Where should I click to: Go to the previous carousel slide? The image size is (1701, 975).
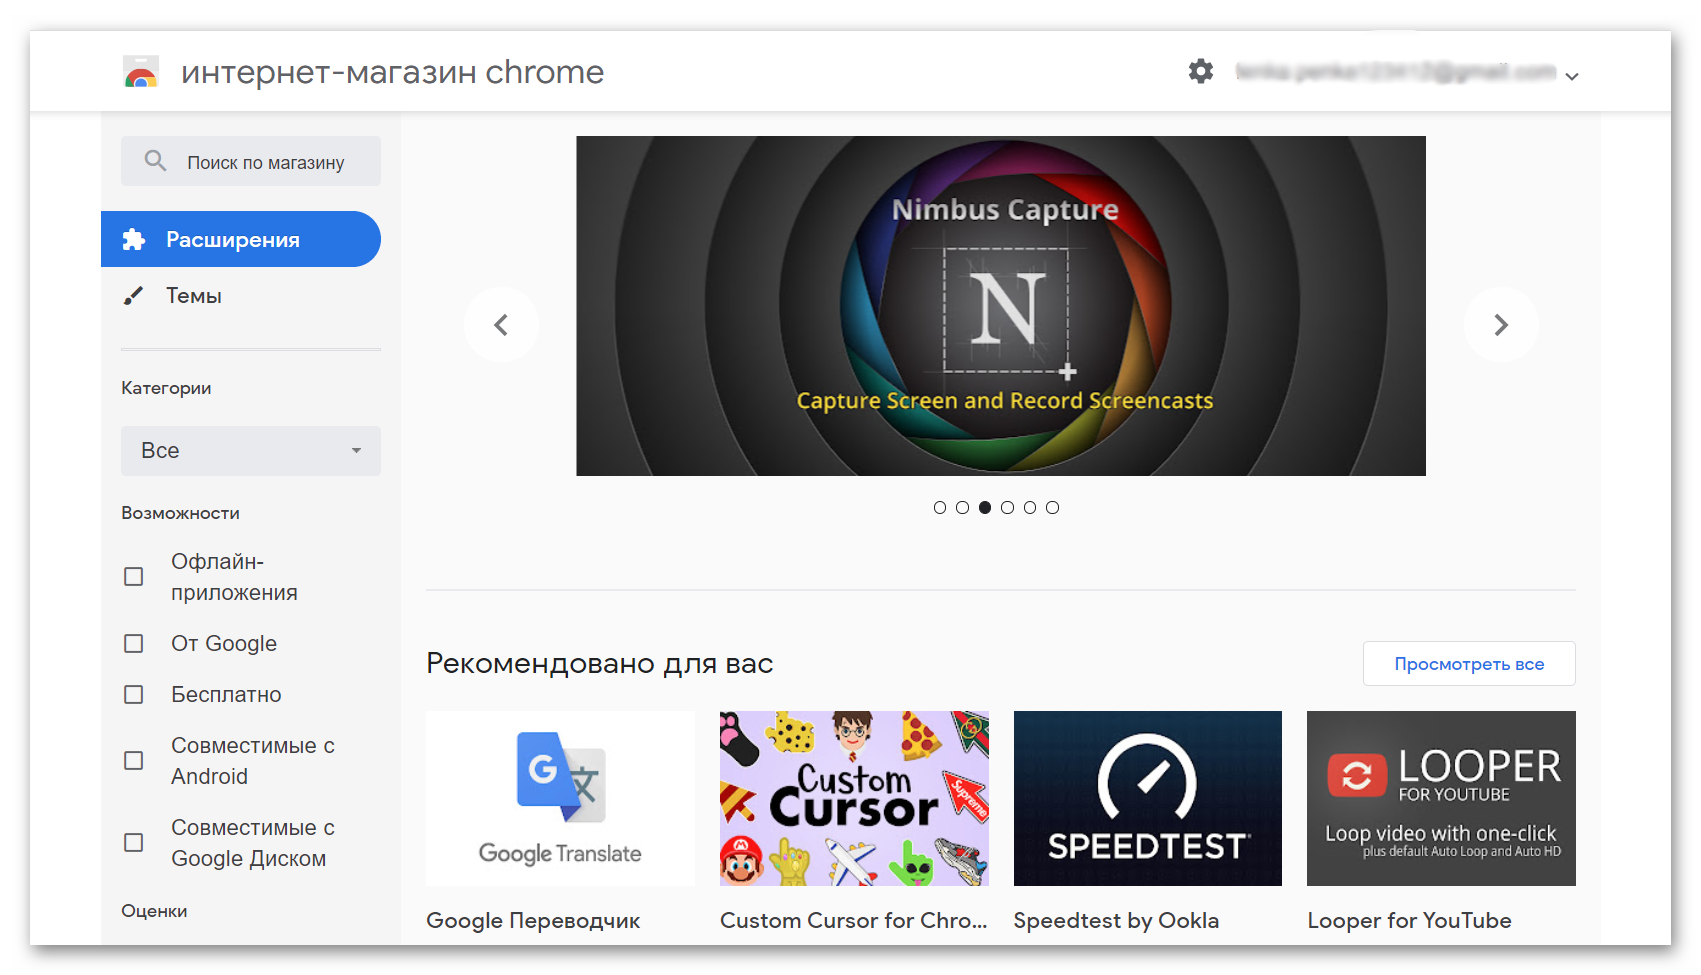point(501,325)
